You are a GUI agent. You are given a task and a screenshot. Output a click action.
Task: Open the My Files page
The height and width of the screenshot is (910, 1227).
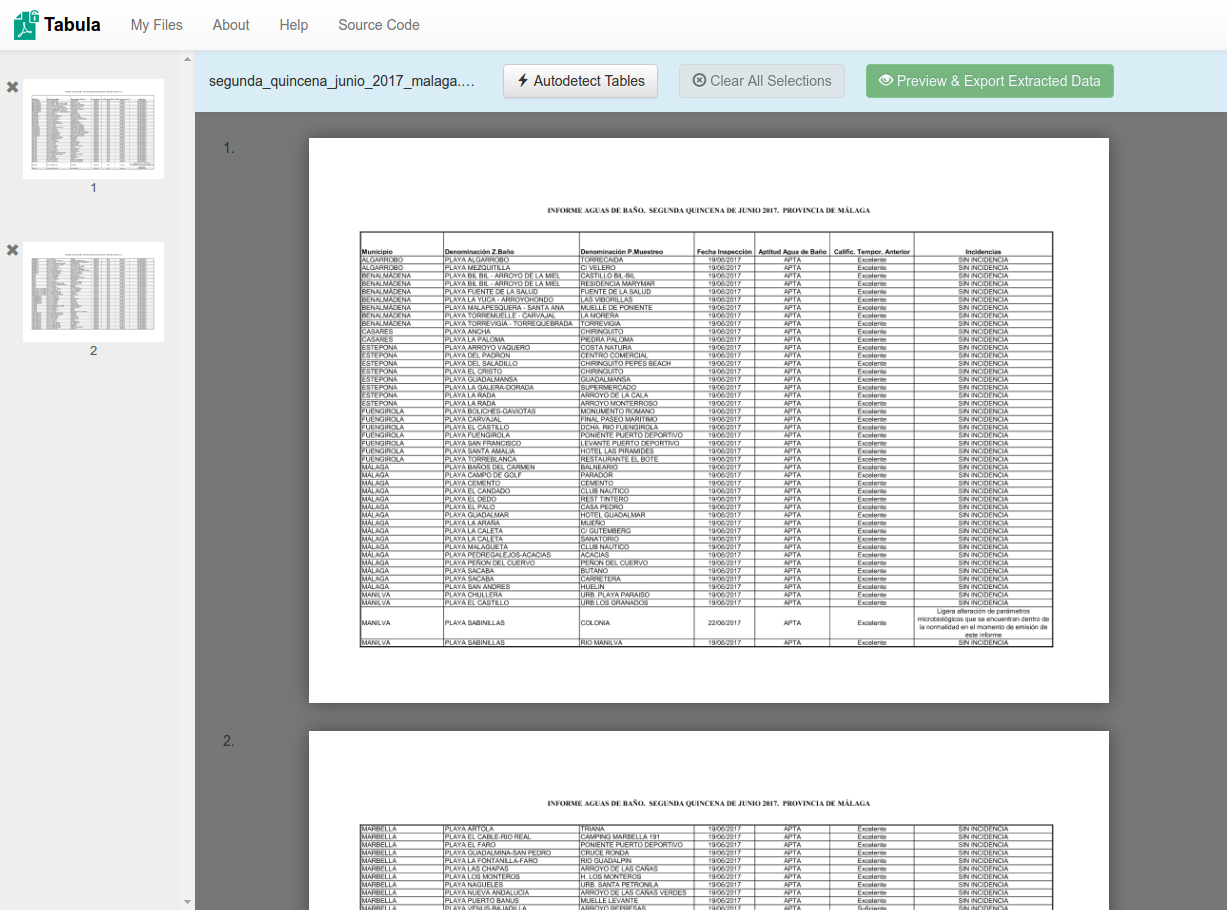click(x=156, y=24)
